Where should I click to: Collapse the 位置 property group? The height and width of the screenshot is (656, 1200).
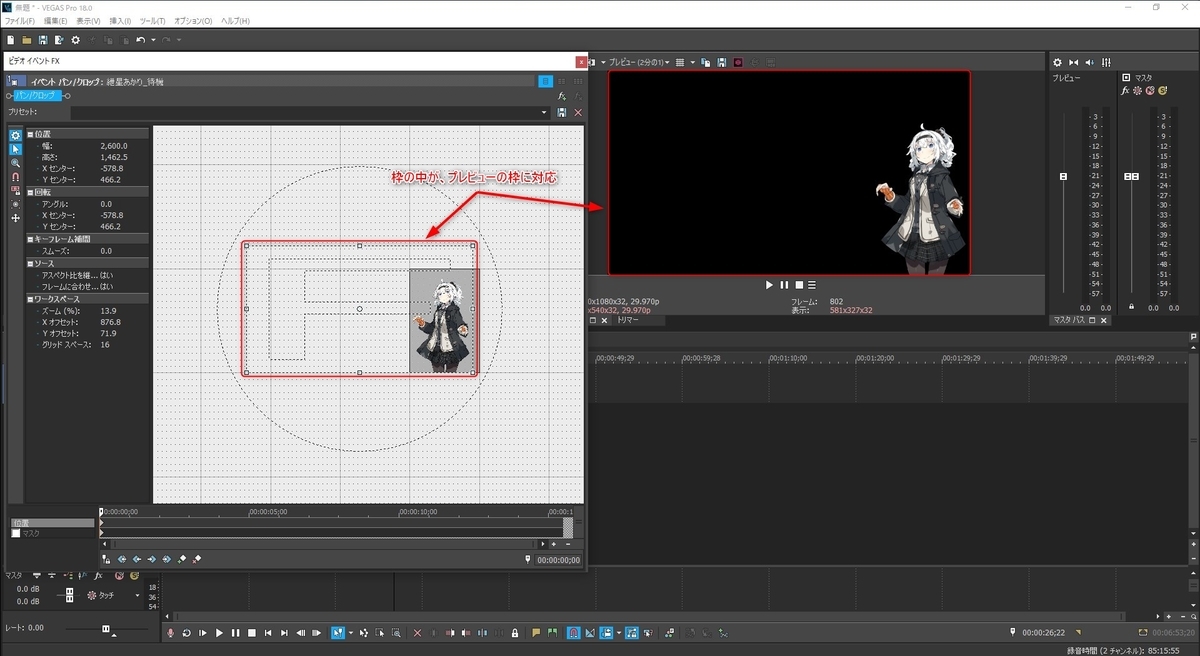pos(30,134)
